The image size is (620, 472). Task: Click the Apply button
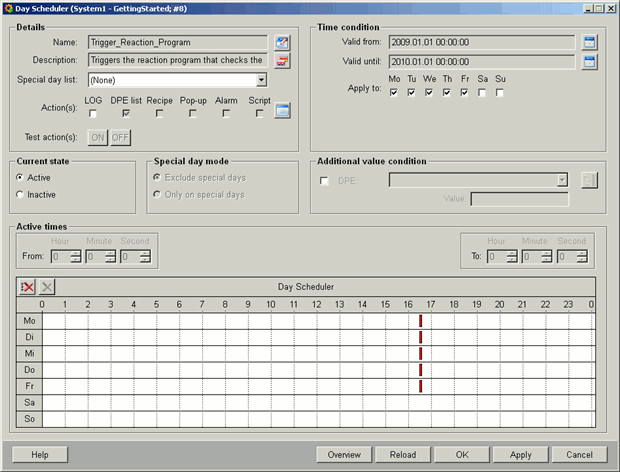tap(520, 454)
